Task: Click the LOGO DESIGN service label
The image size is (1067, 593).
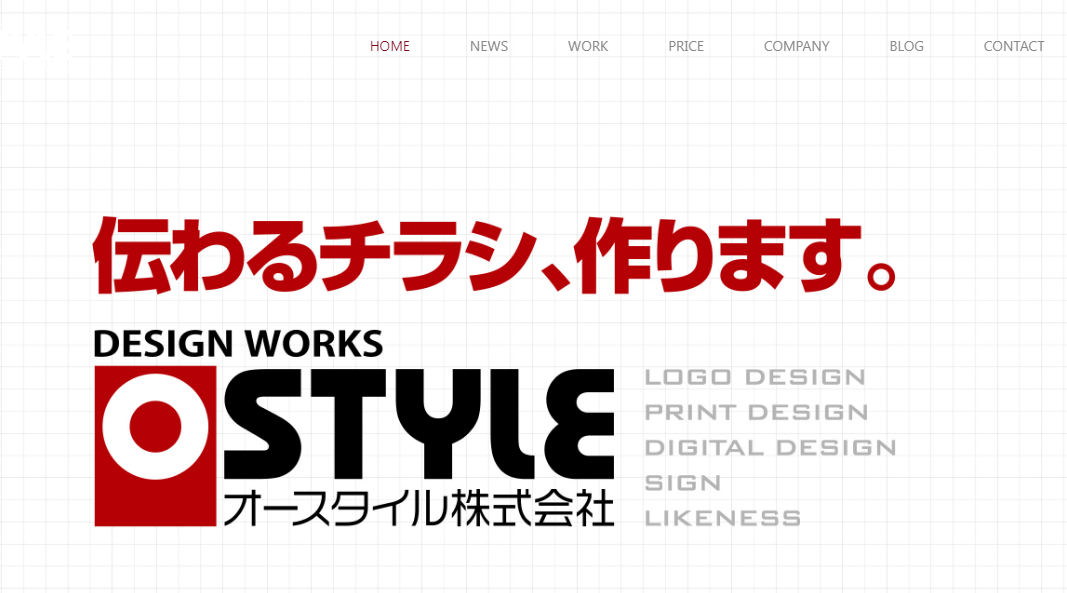Action: point(755,377)
